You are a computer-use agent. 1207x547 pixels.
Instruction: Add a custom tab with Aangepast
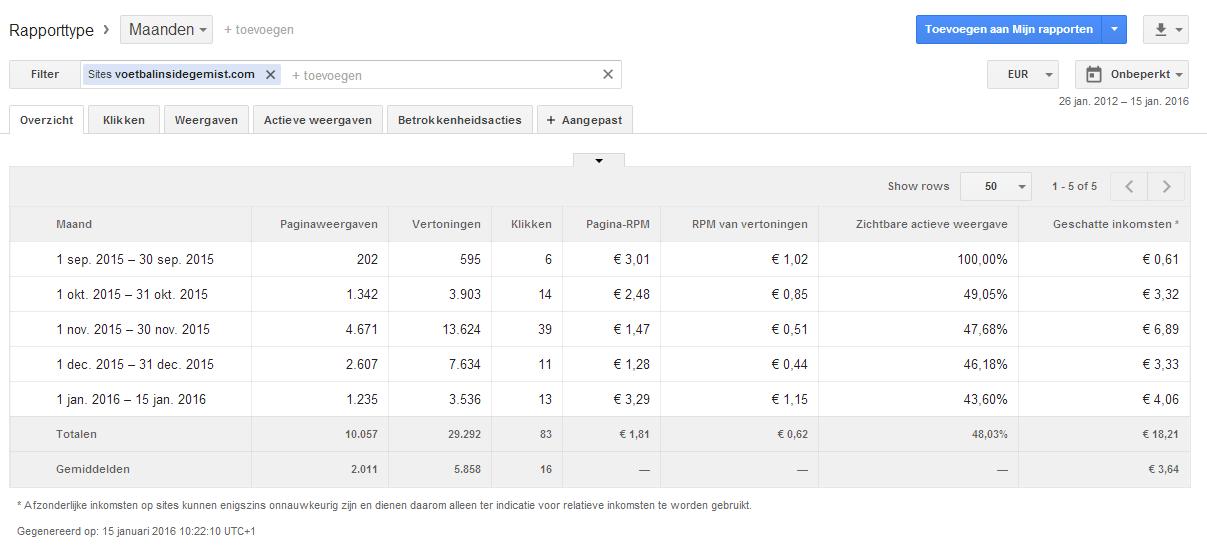tap(584, 120)
